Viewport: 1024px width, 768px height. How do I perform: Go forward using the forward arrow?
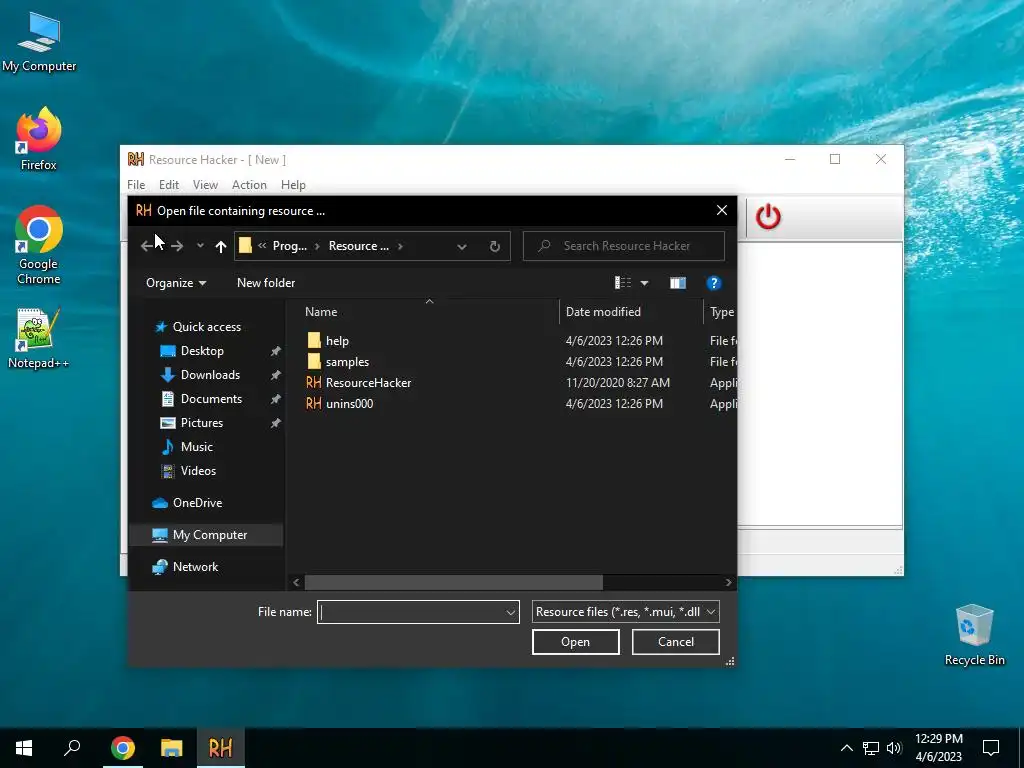pos(177,246)
